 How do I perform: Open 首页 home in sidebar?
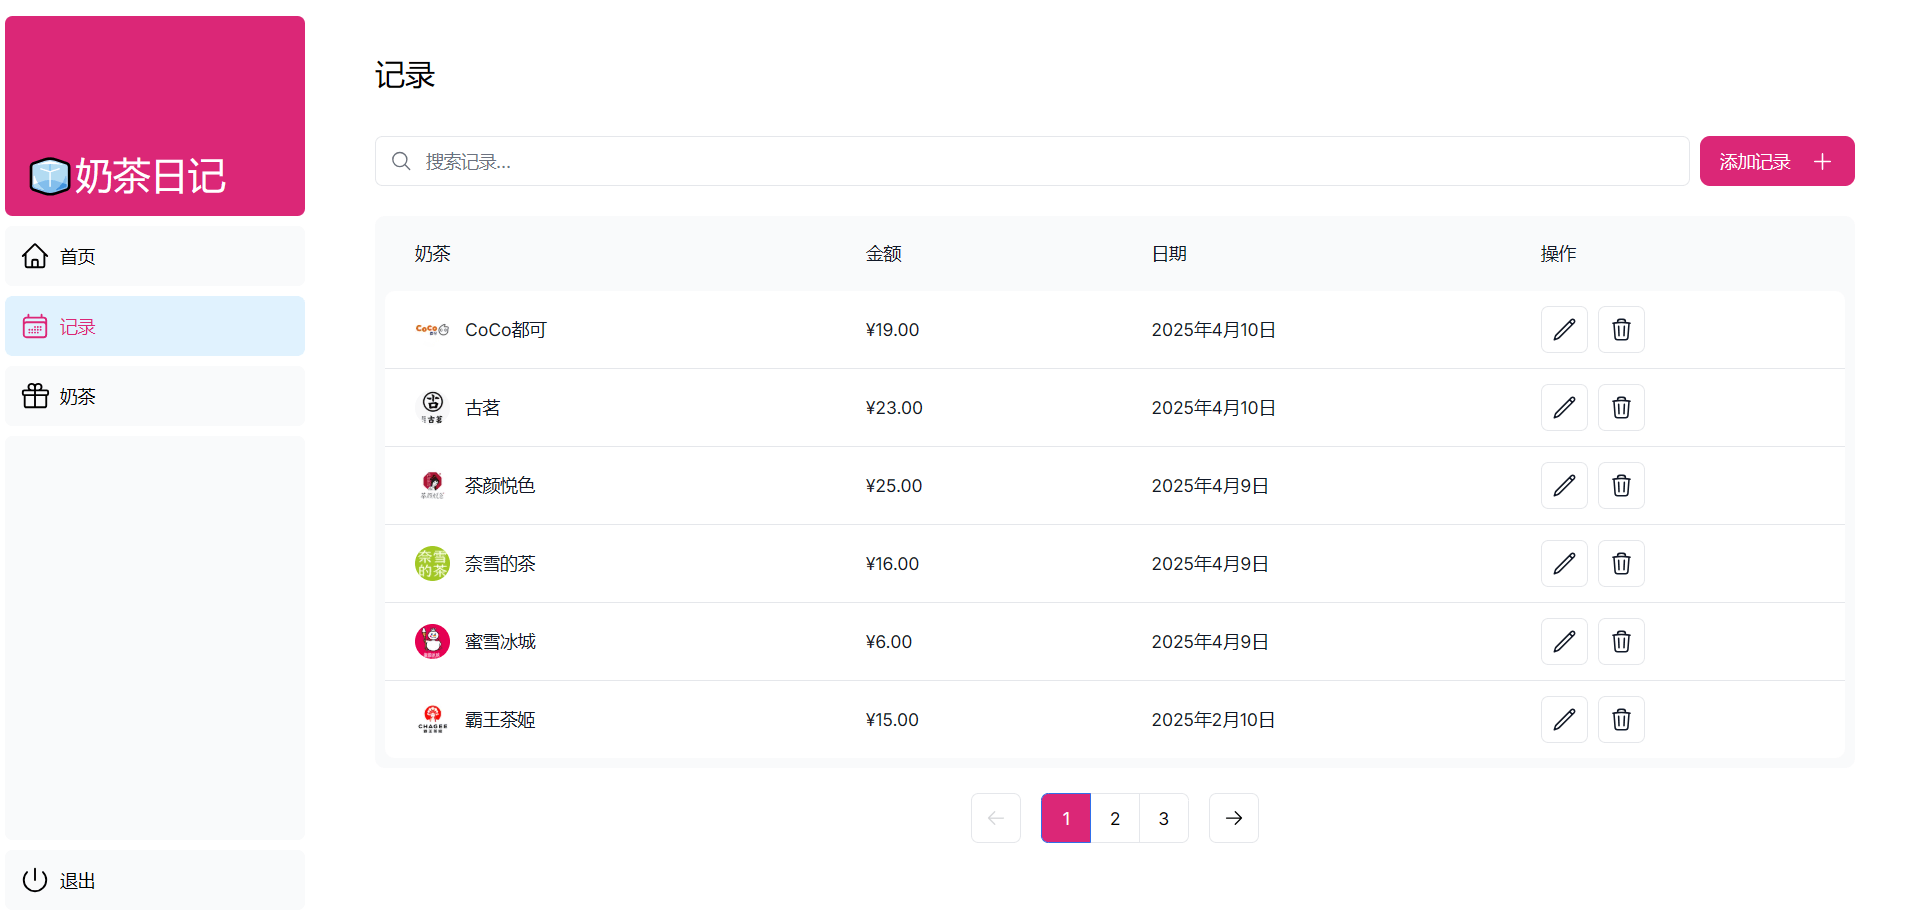click(x=155, y=256)
